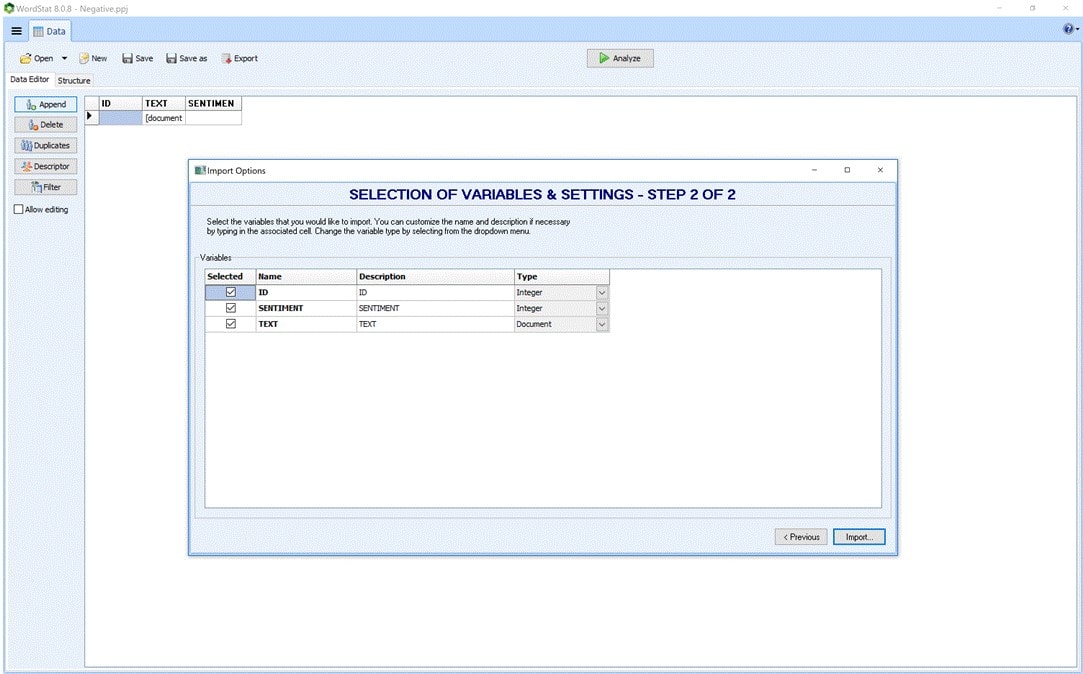Viewport: 1083px width, 674px height.
Task: Run analysis with the Analyze button
Action: (620, 58)
